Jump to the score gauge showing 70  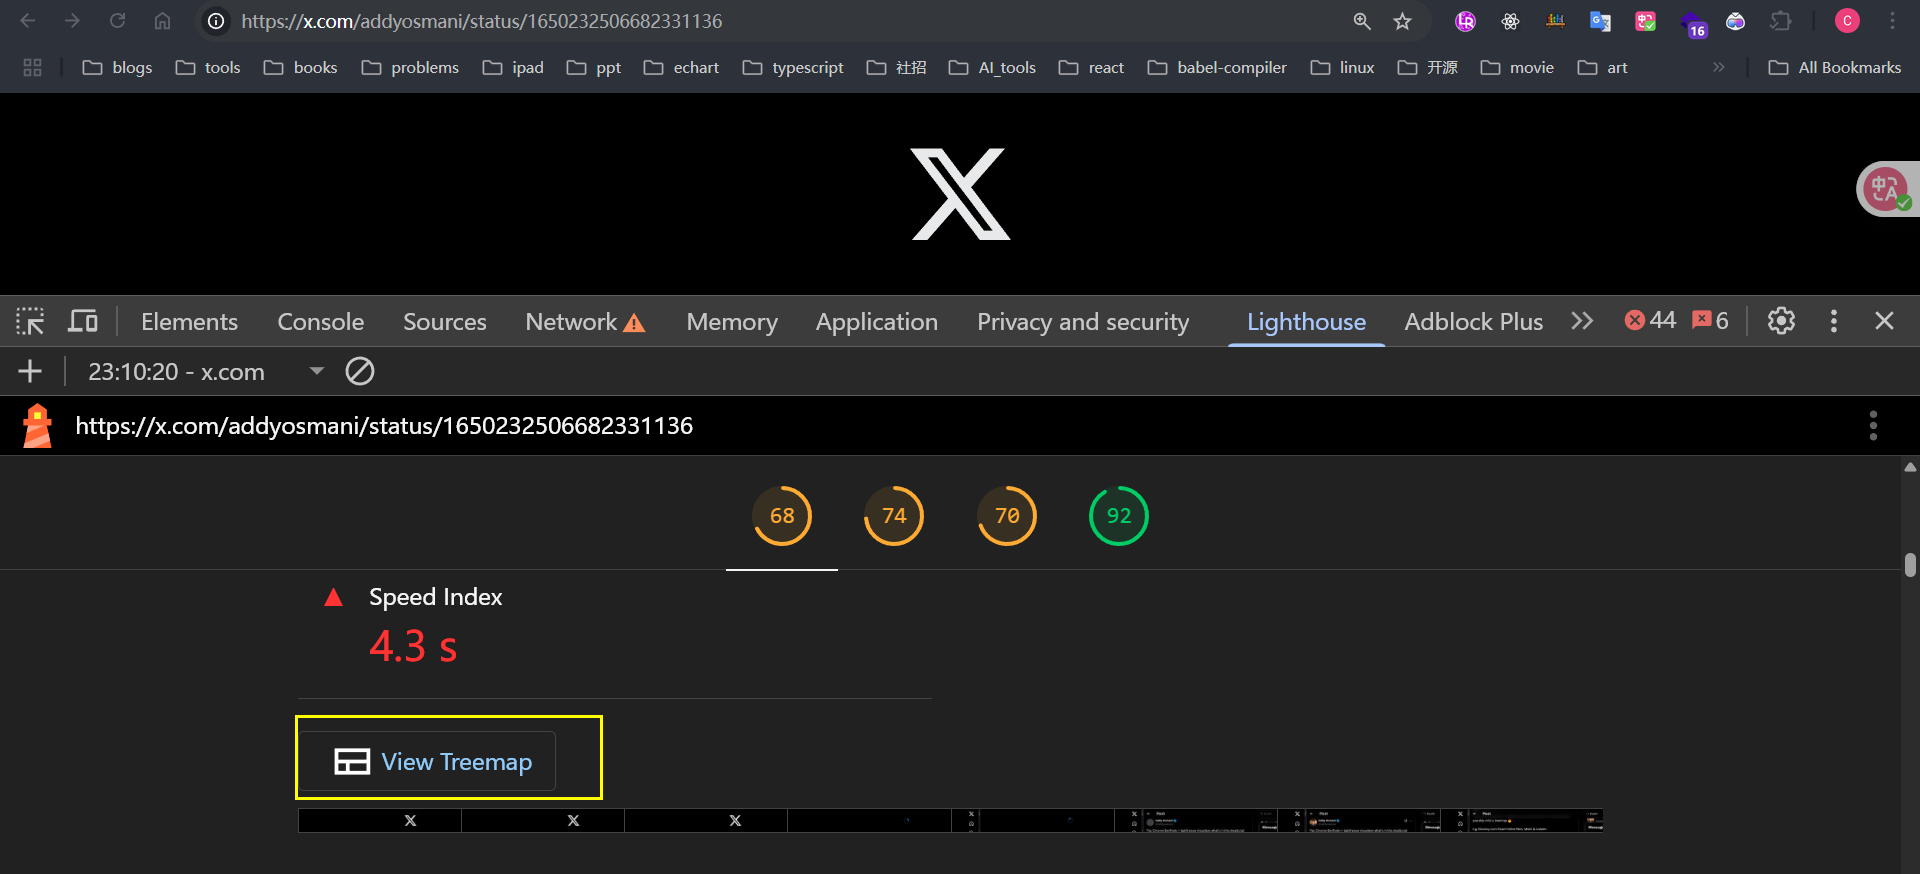click(1007, 516)
